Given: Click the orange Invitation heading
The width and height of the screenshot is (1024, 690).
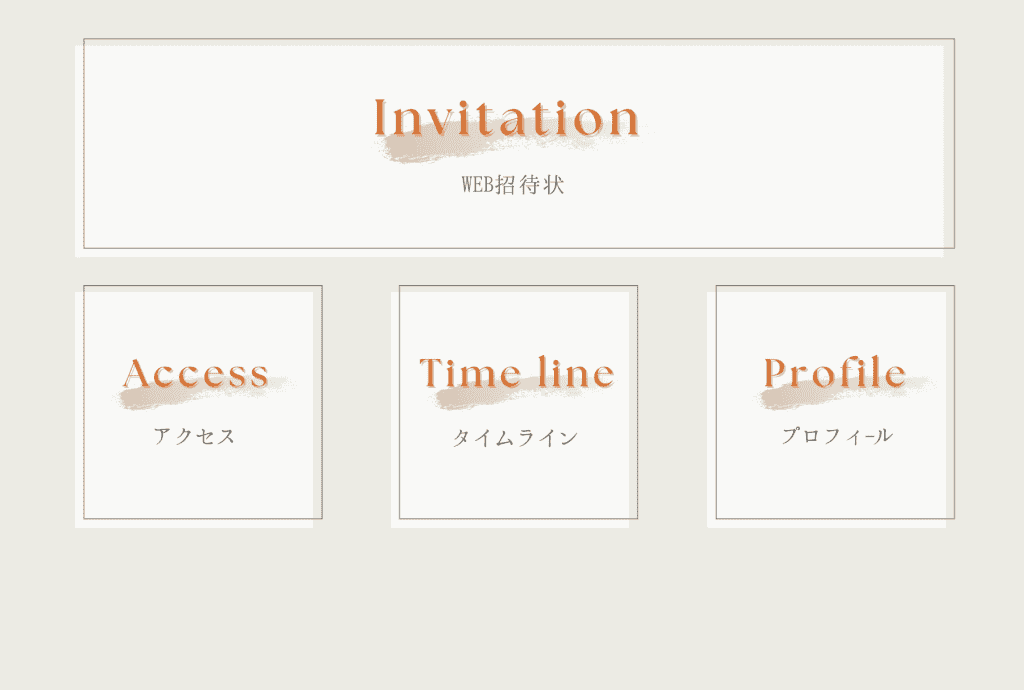Looking at the screenshot, I should [x=506, y=118].
